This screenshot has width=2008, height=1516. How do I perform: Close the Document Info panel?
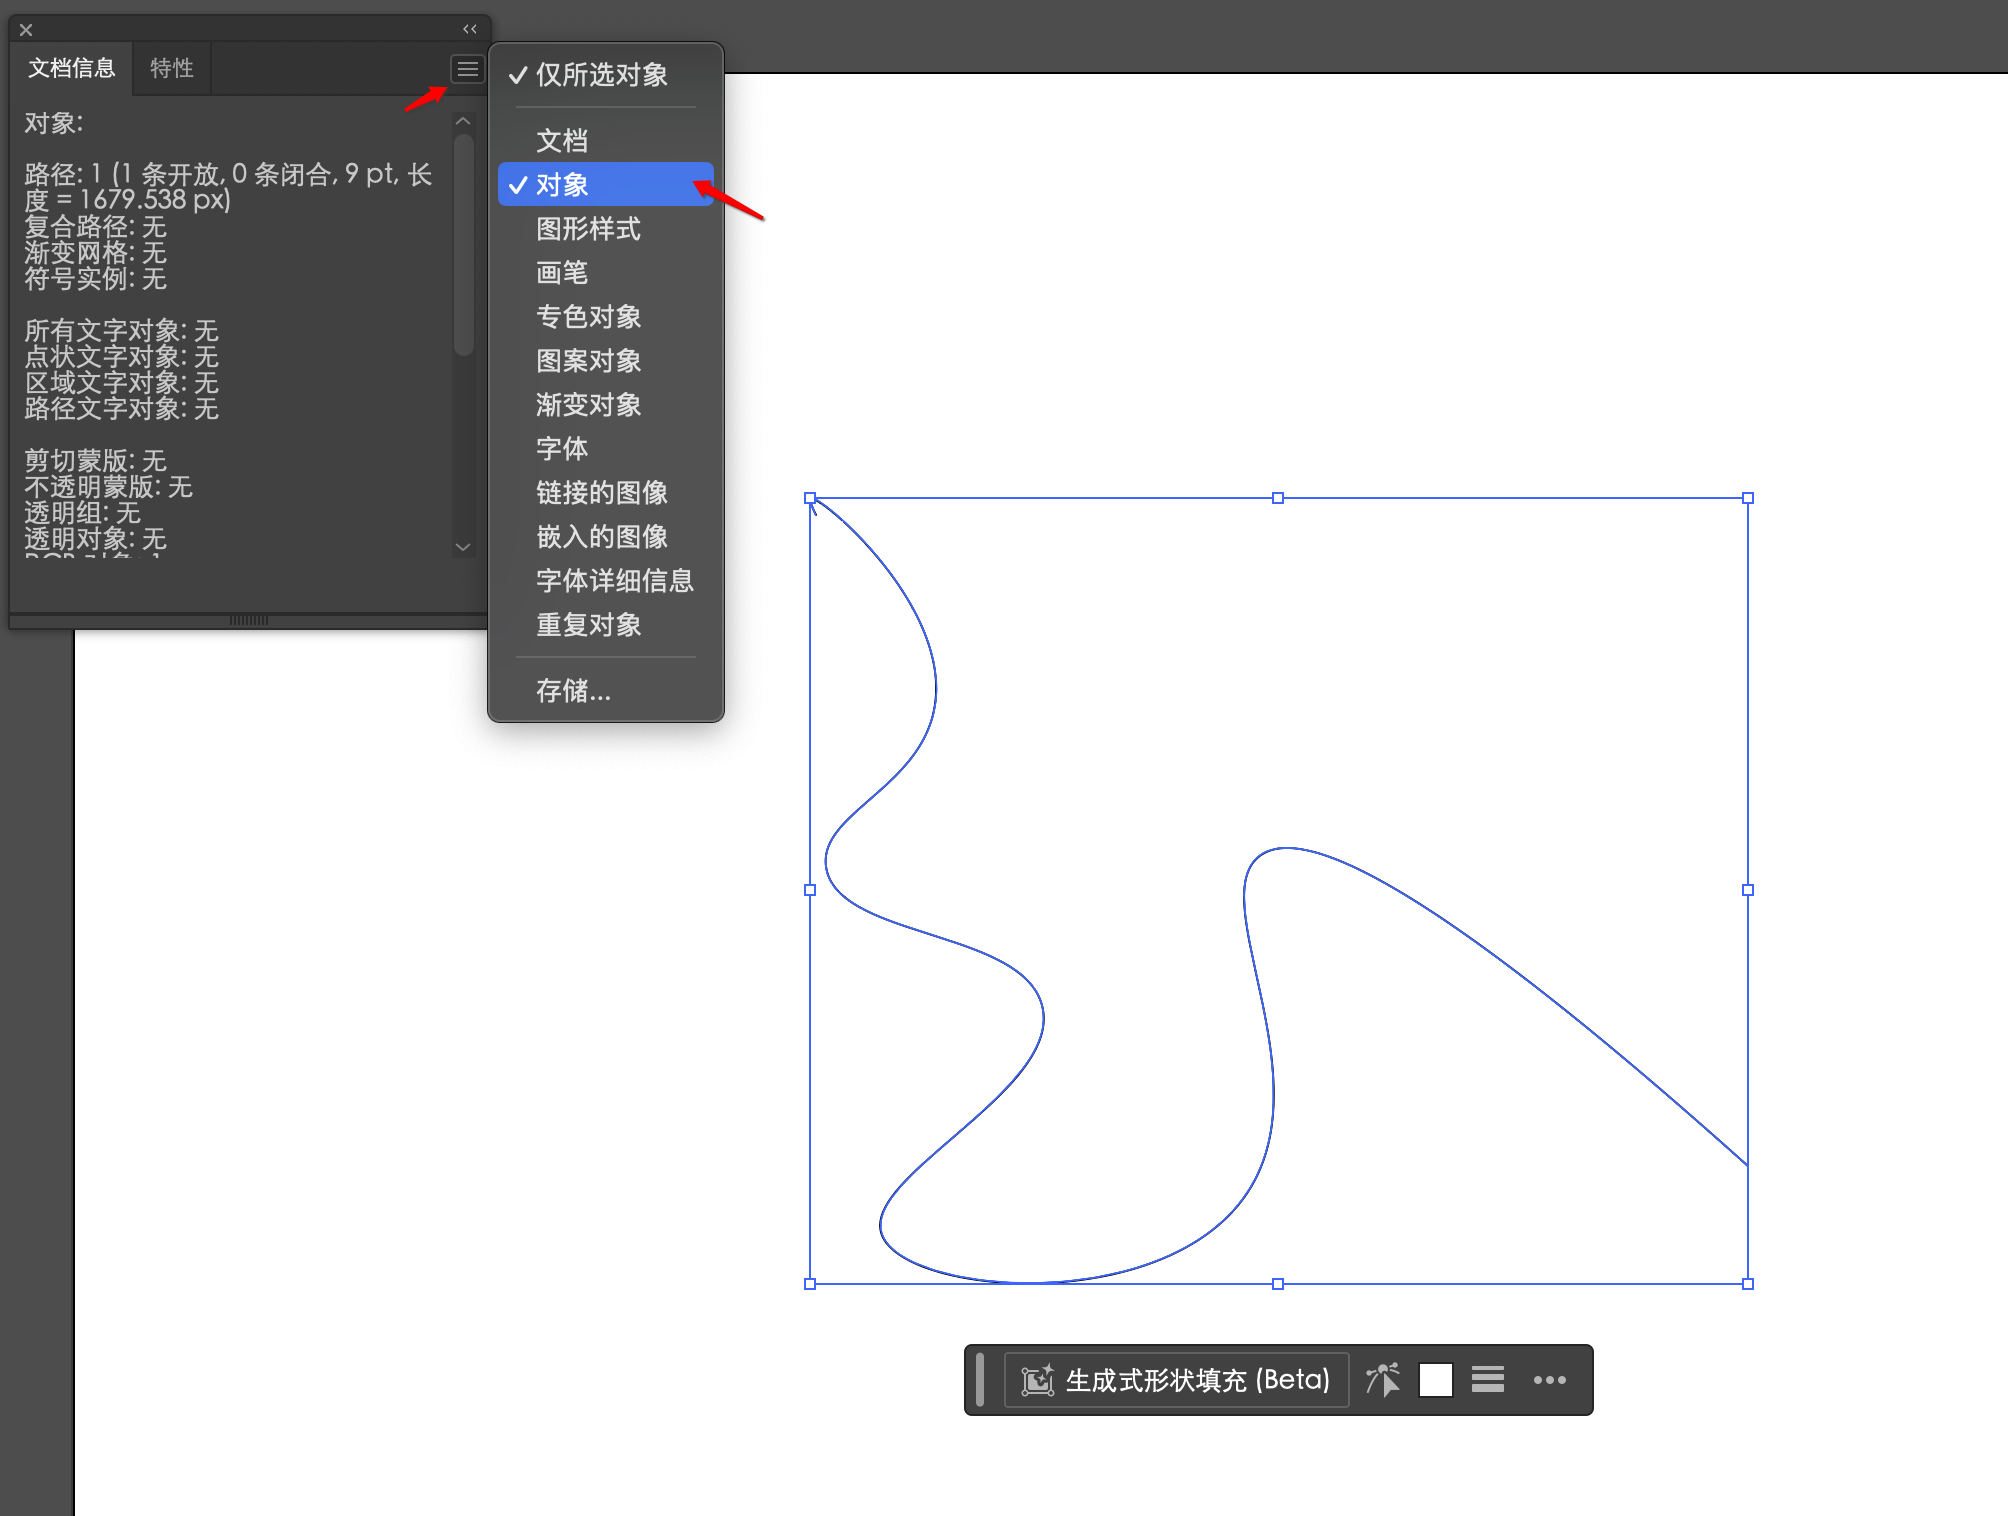pos(26,30)
